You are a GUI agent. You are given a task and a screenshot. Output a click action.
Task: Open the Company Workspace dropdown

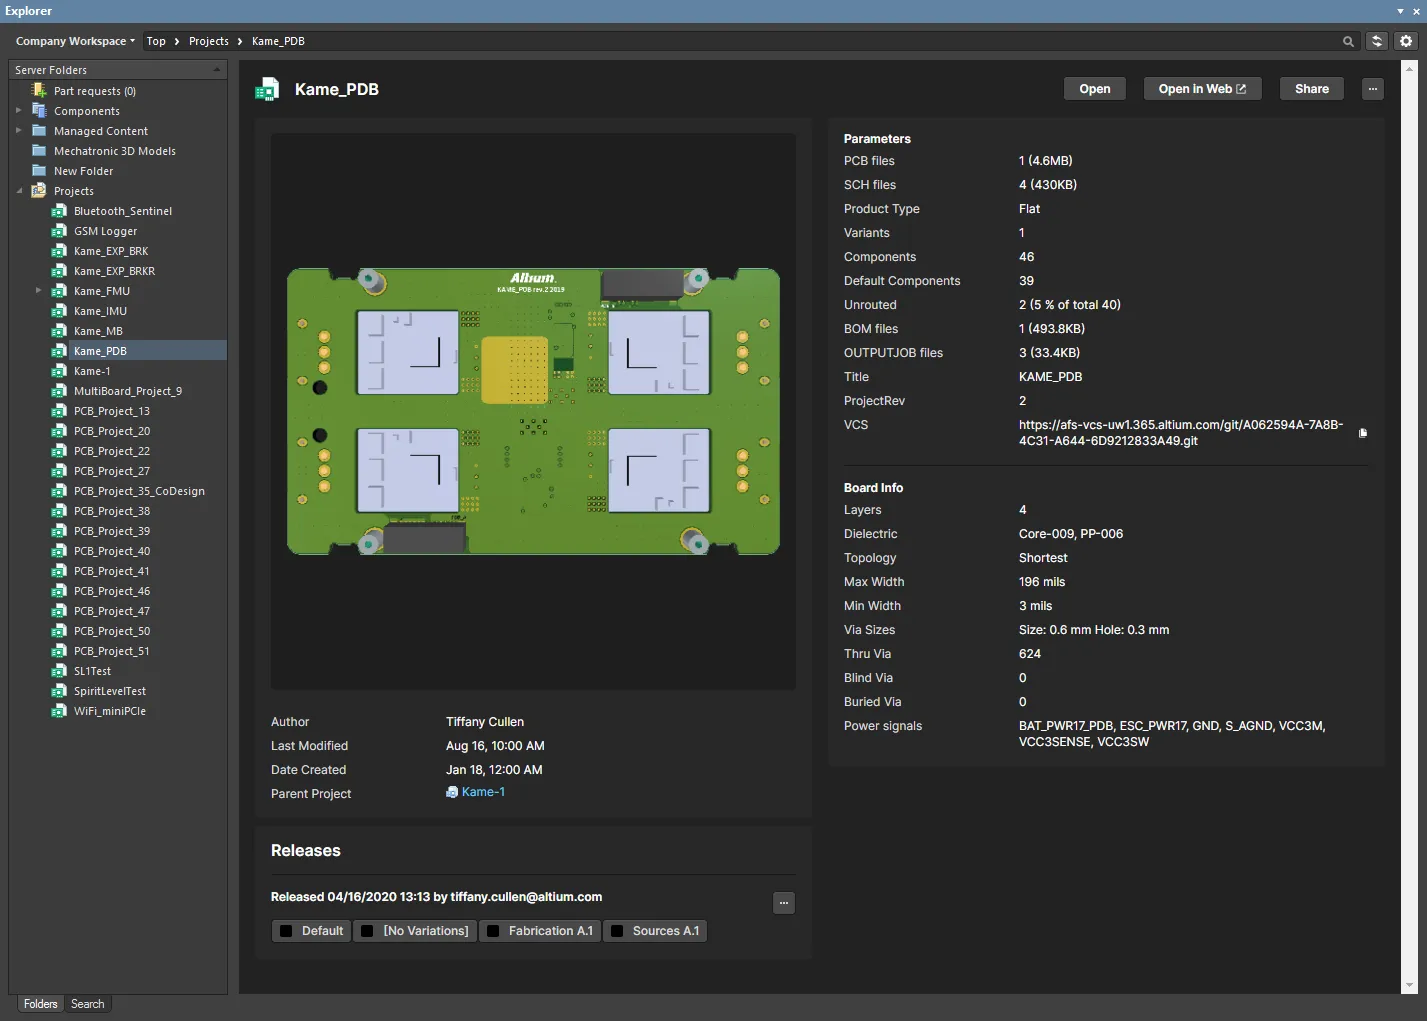(75, 41)
